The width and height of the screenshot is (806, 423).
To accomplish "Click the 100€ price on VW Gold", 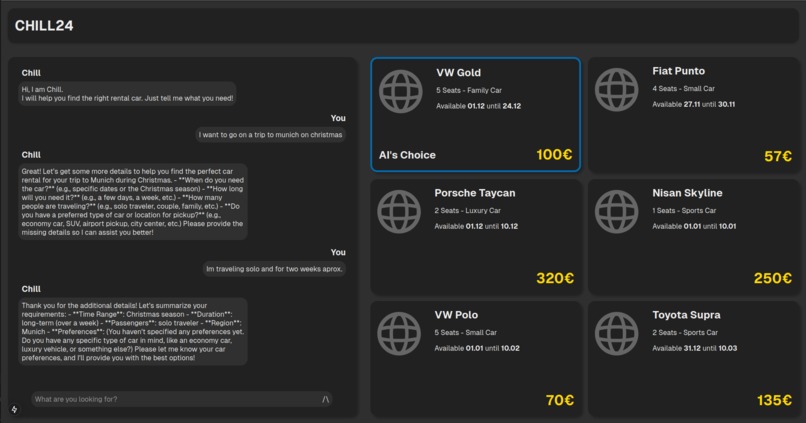I will pyautogui.click(x=554, y=155).
